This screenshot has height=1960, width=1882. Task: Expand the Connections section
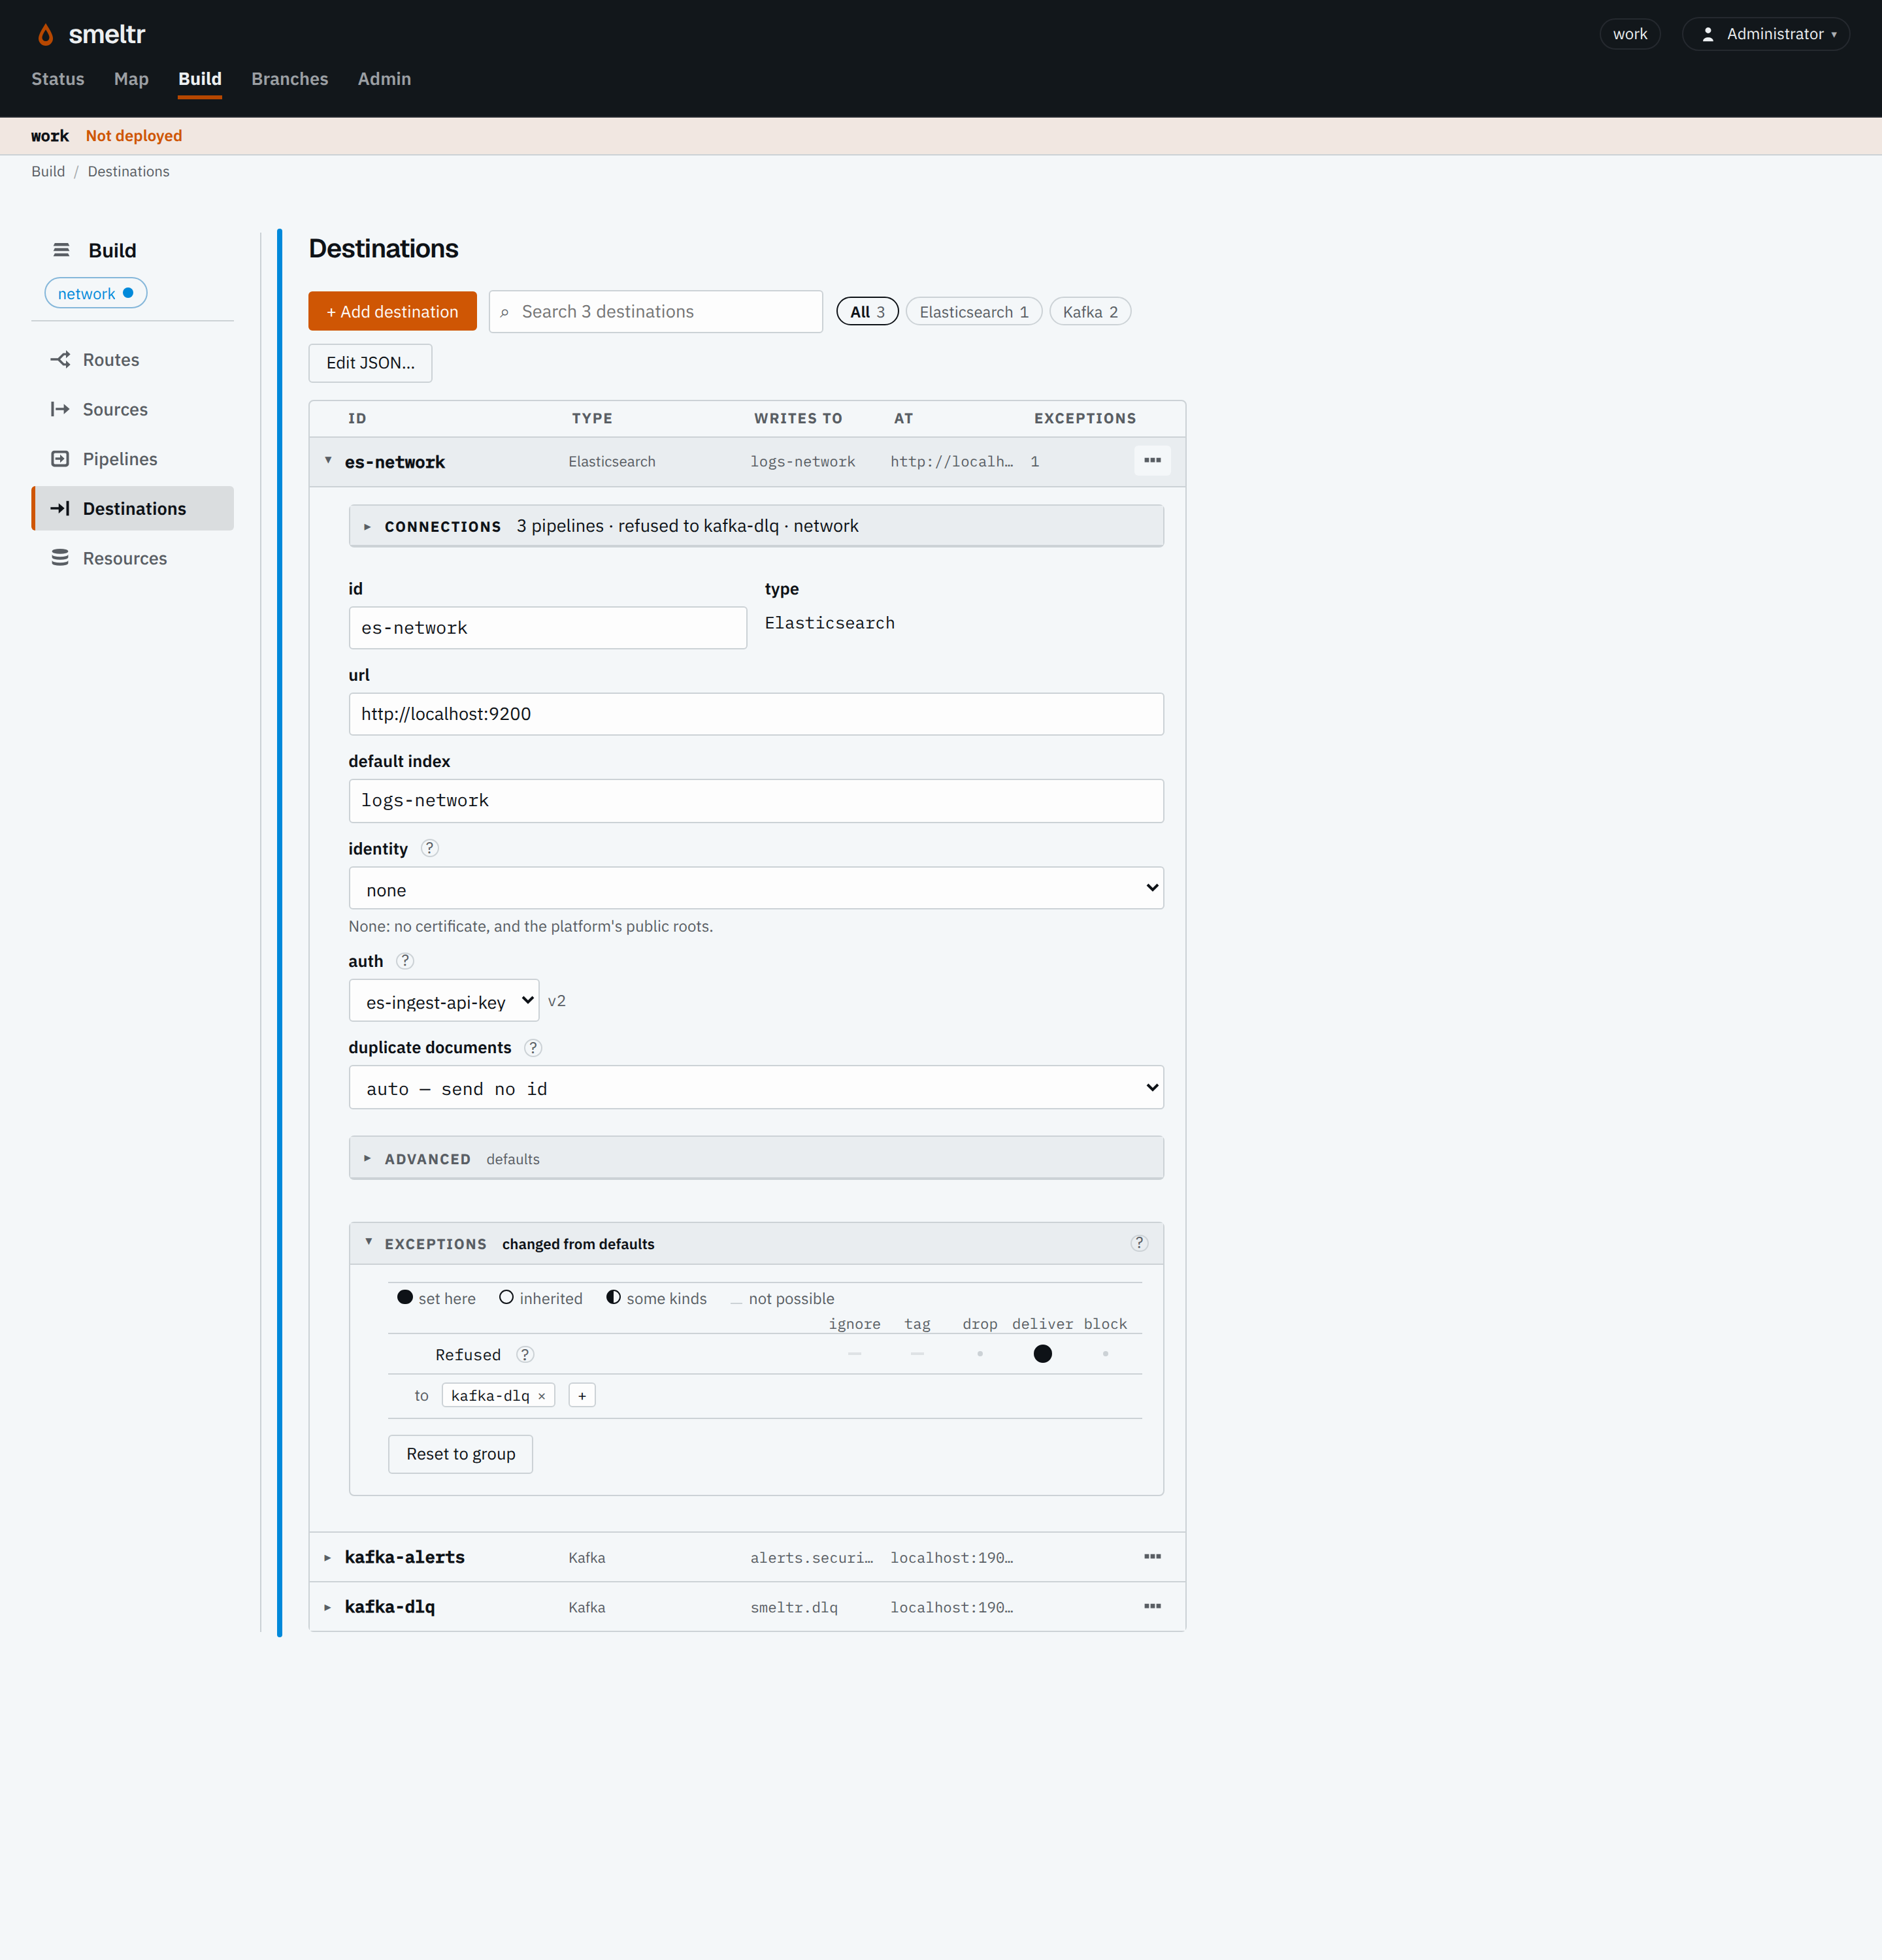point(756,526)
